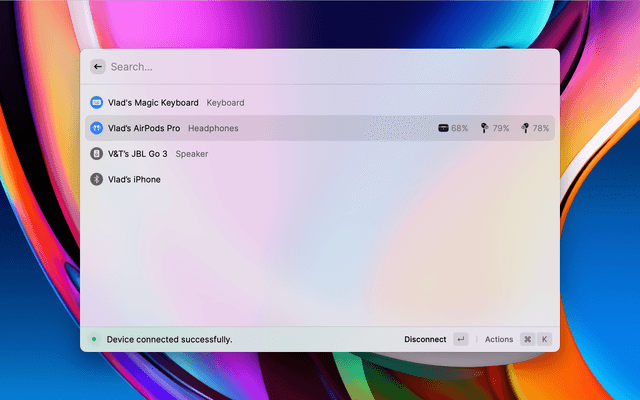Click the headphones icon beside Vlad's AirPods Pro
The image size is (640, 400).
97,128
